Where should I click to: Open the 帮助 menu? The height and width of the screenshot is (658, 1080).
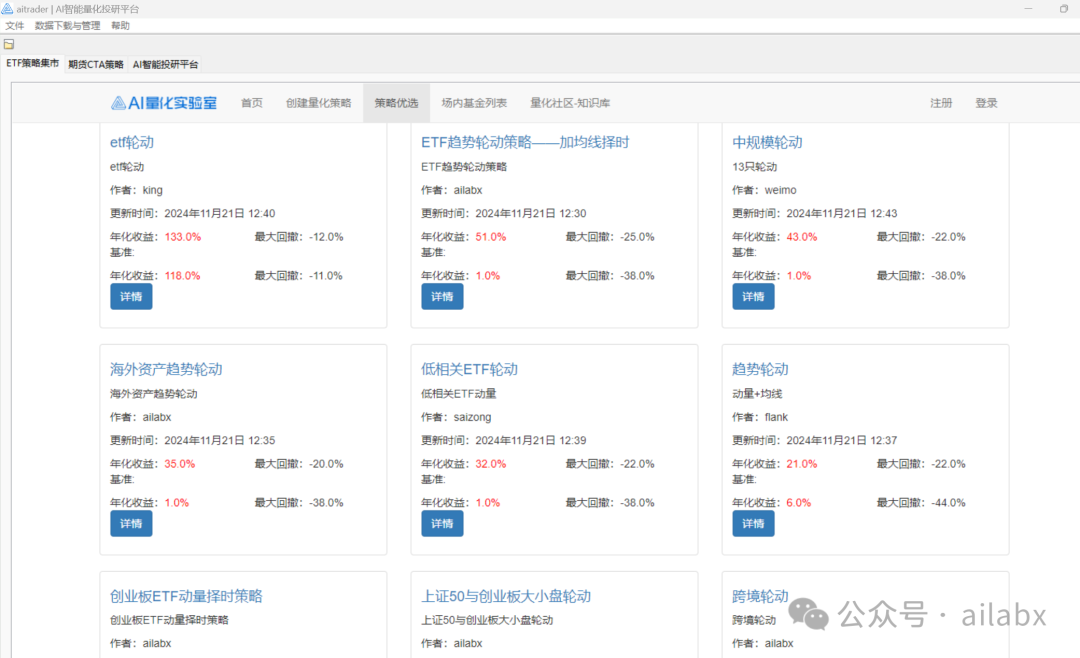point(121,25)
